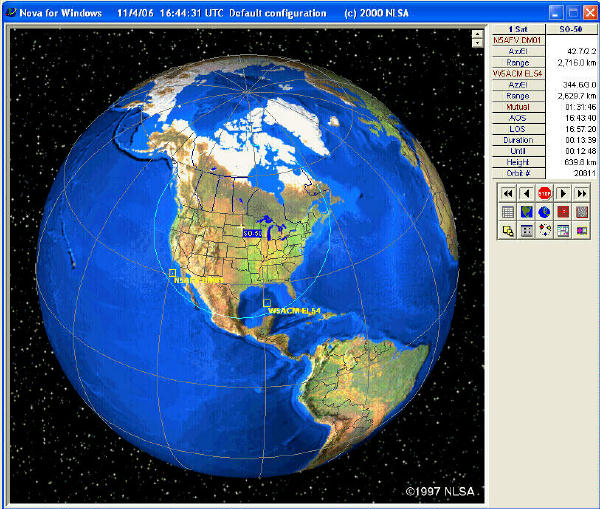Click the SO-50 satellite label on globe

(x=253, y=233)
